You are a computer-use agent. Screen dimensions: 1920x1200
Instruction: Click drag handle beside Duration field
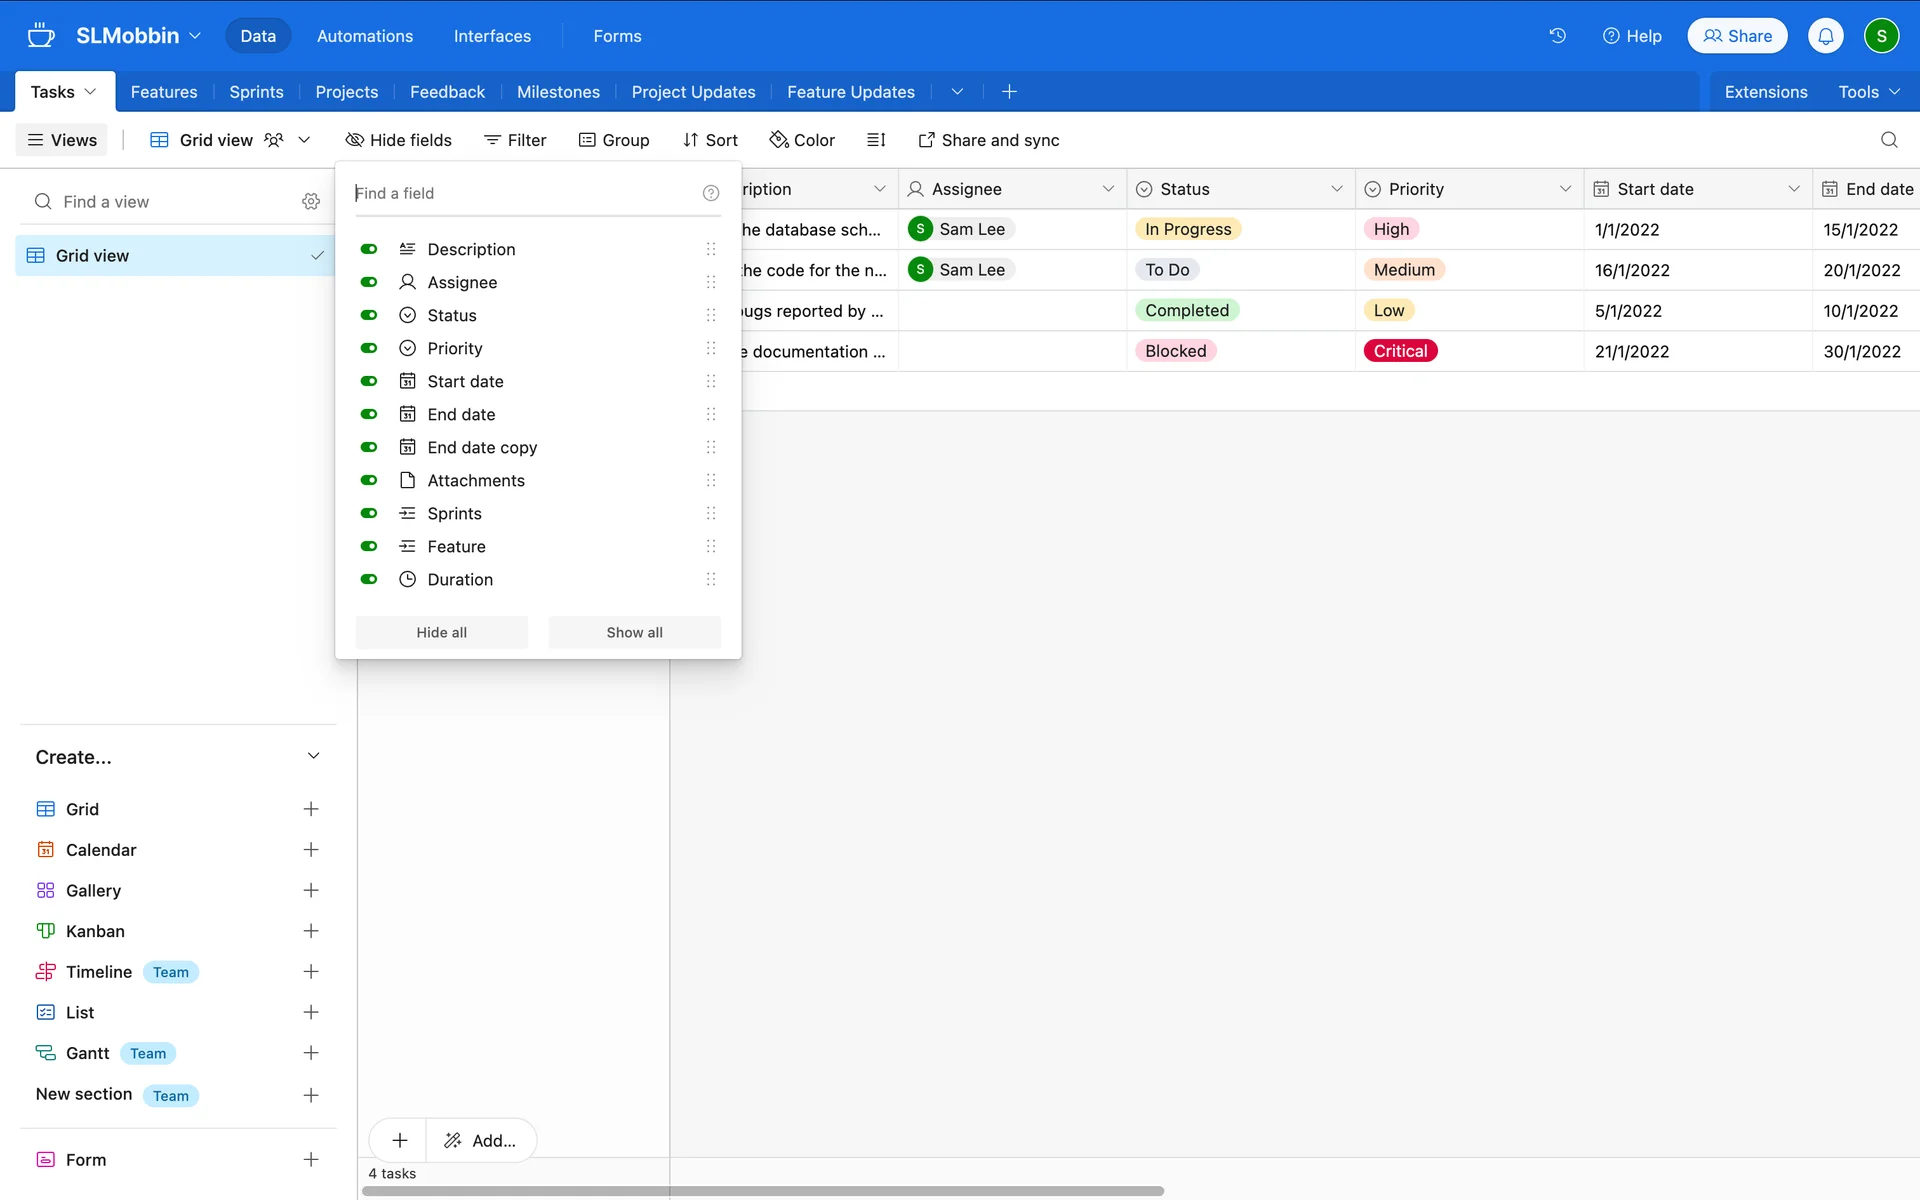[x=711, y=580]
